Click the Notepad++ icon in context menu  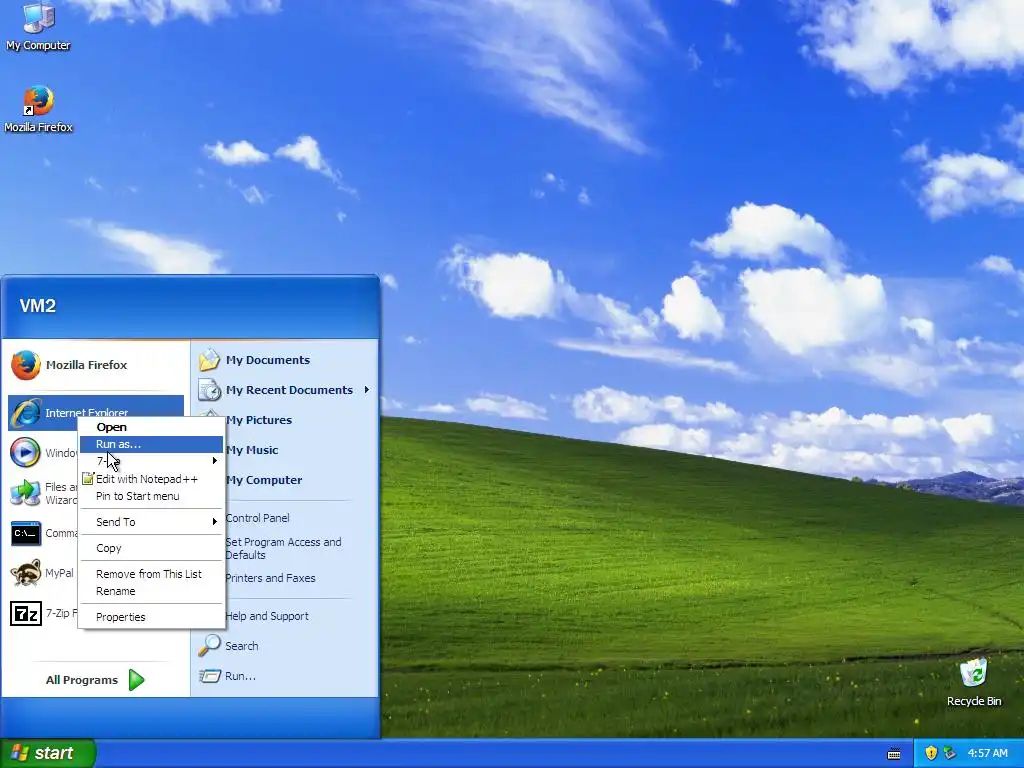point(88,479)
